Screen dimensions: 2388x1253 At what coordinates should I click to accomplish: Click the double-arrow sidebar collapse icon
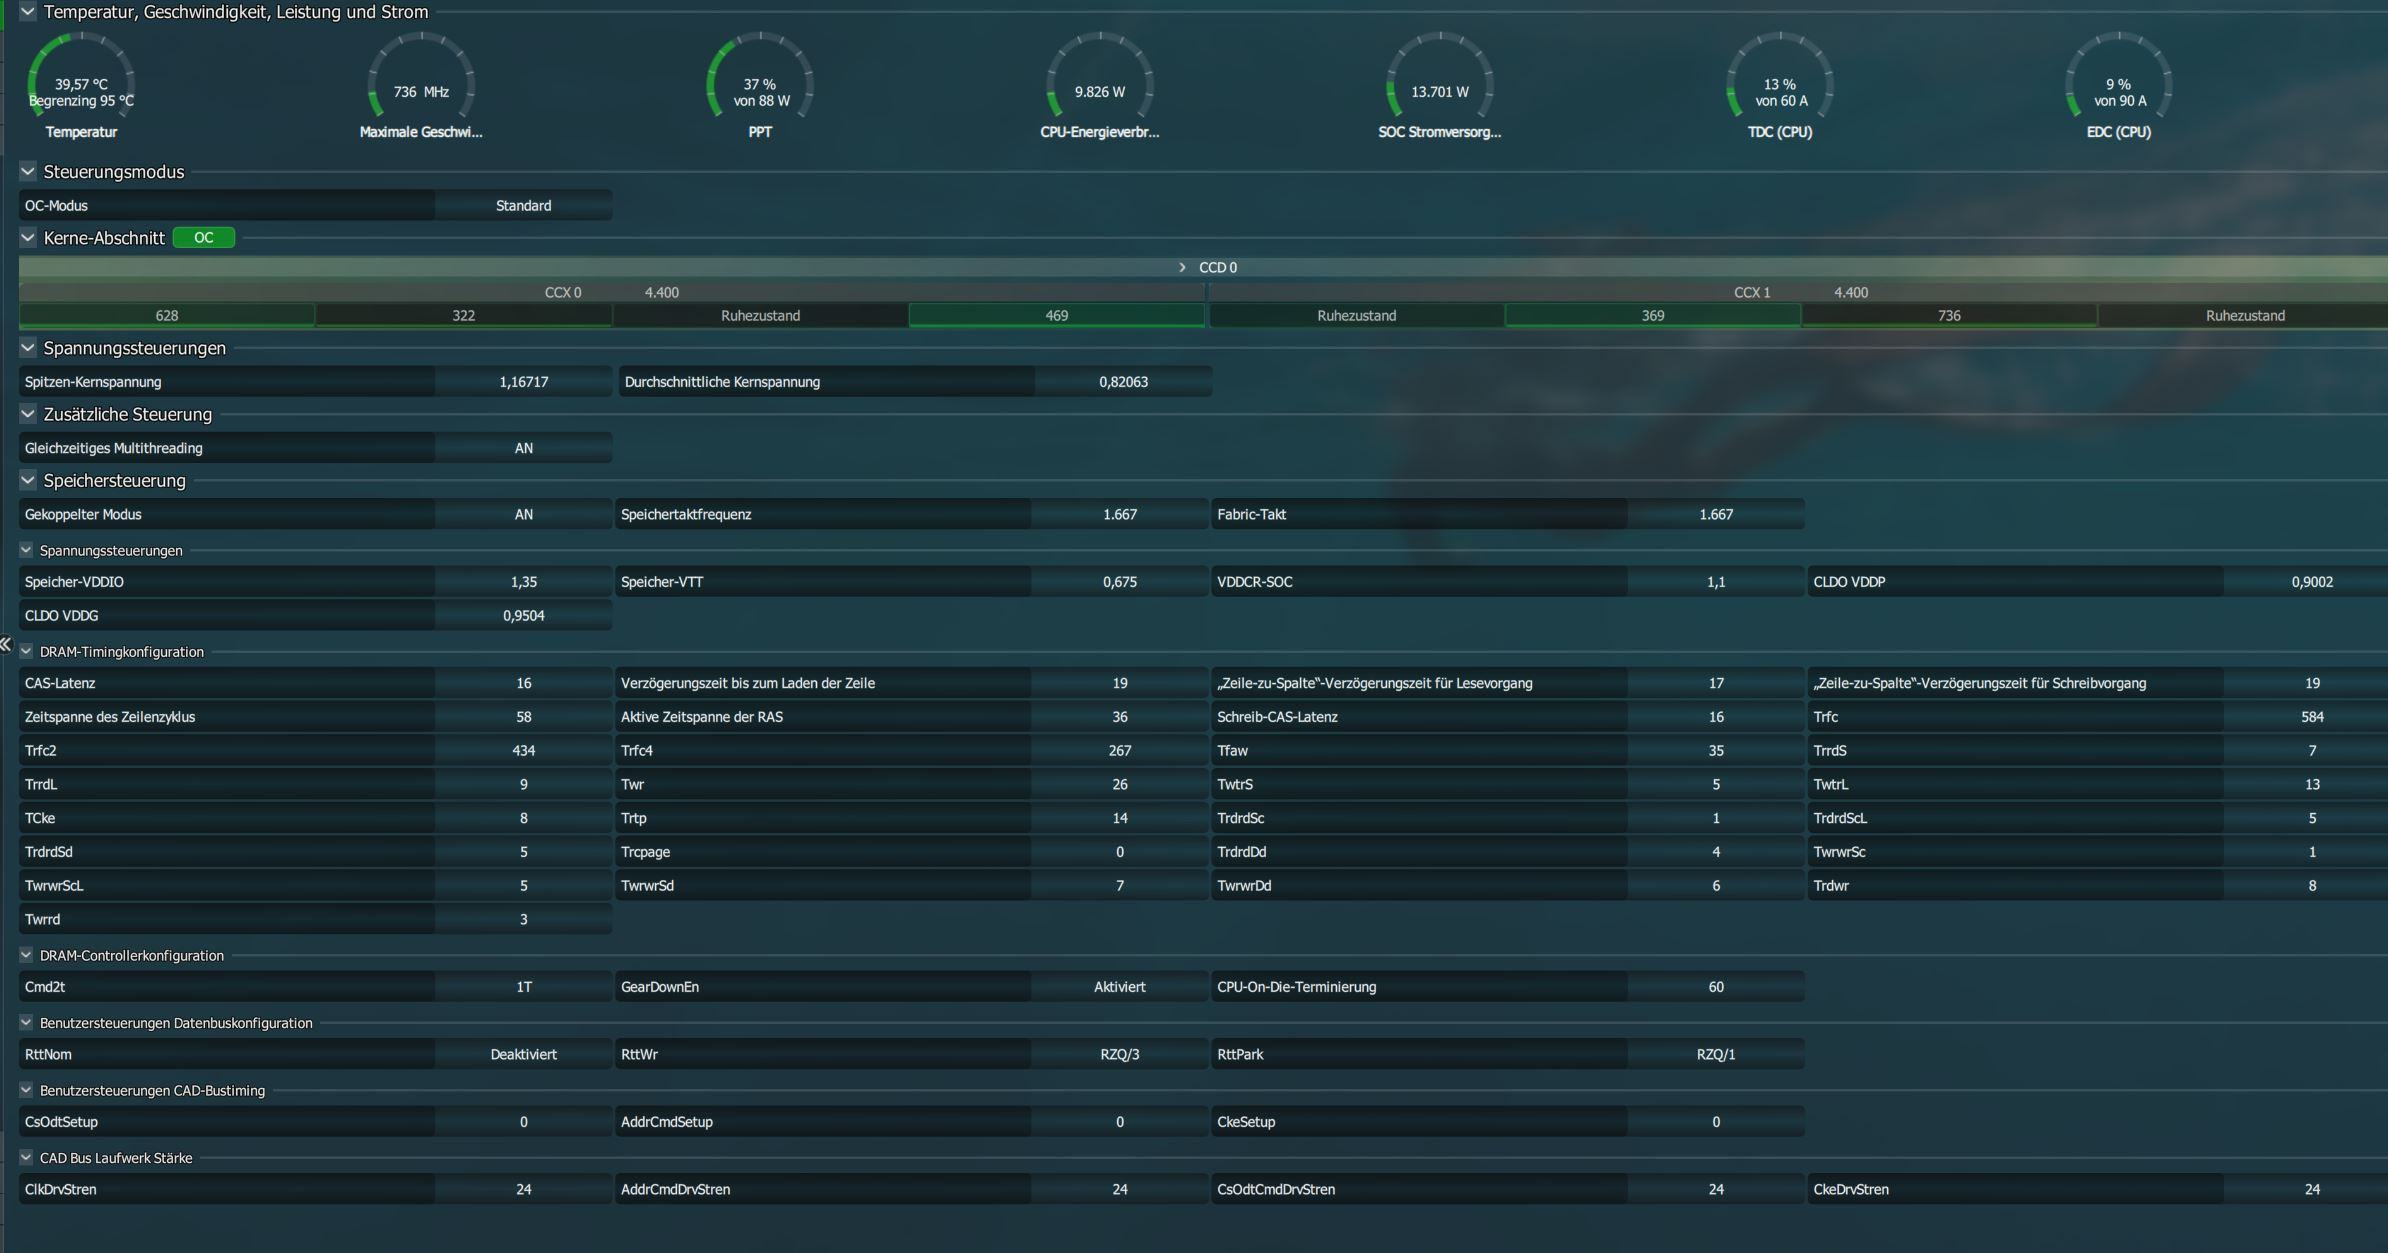(x=6, y=645)
